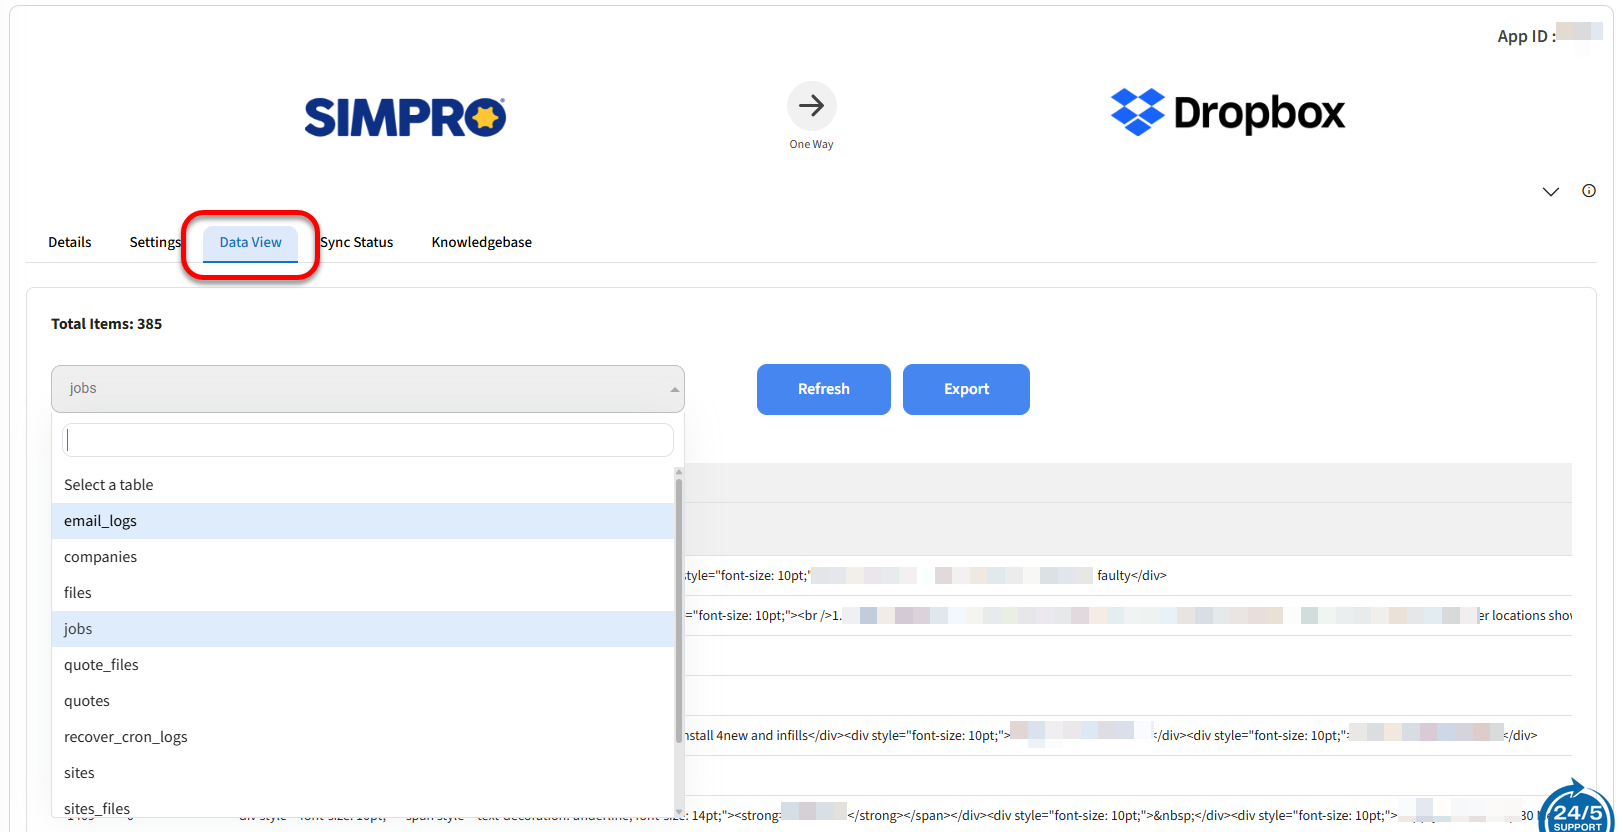
Task: Select recover_cron_logs table option
Action: (125, 737)
